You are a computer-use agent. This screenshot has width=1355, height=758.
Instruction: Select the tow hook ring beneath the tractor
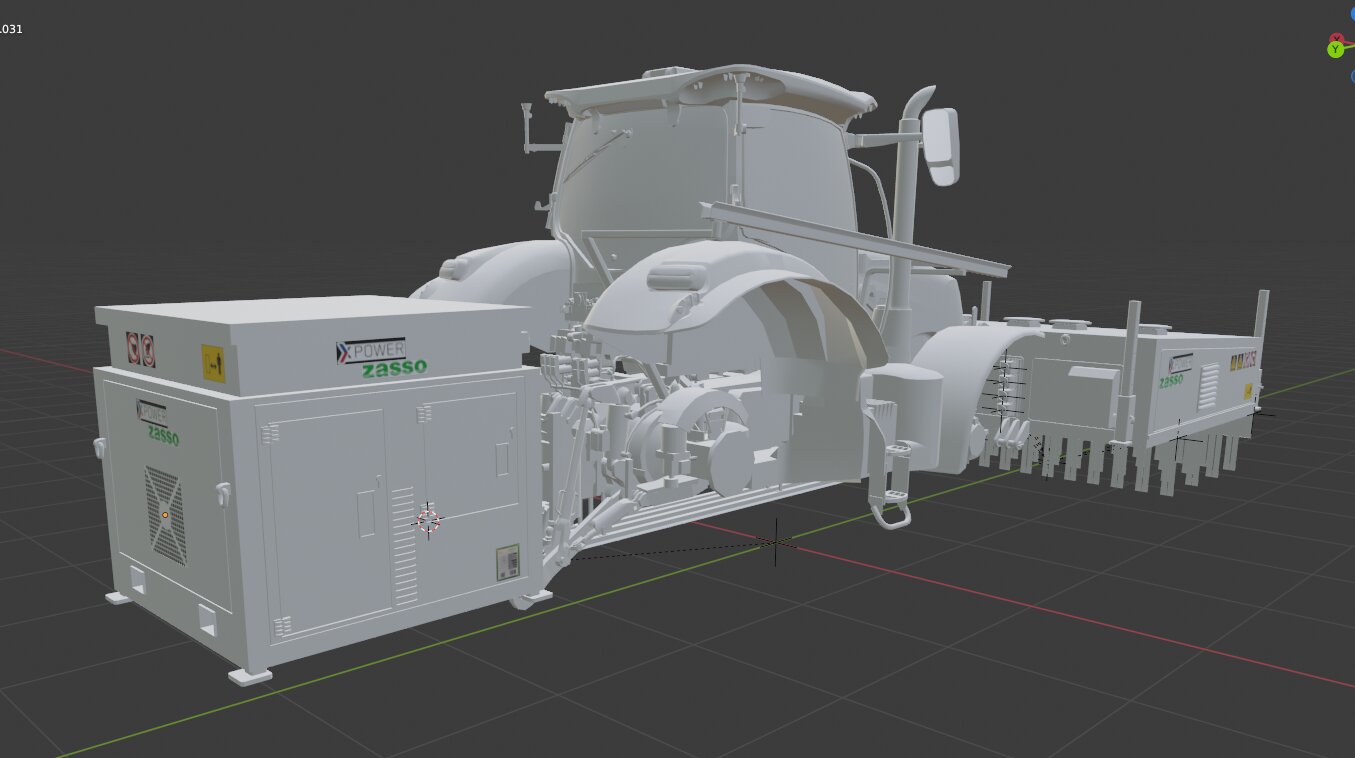[893, 514]
